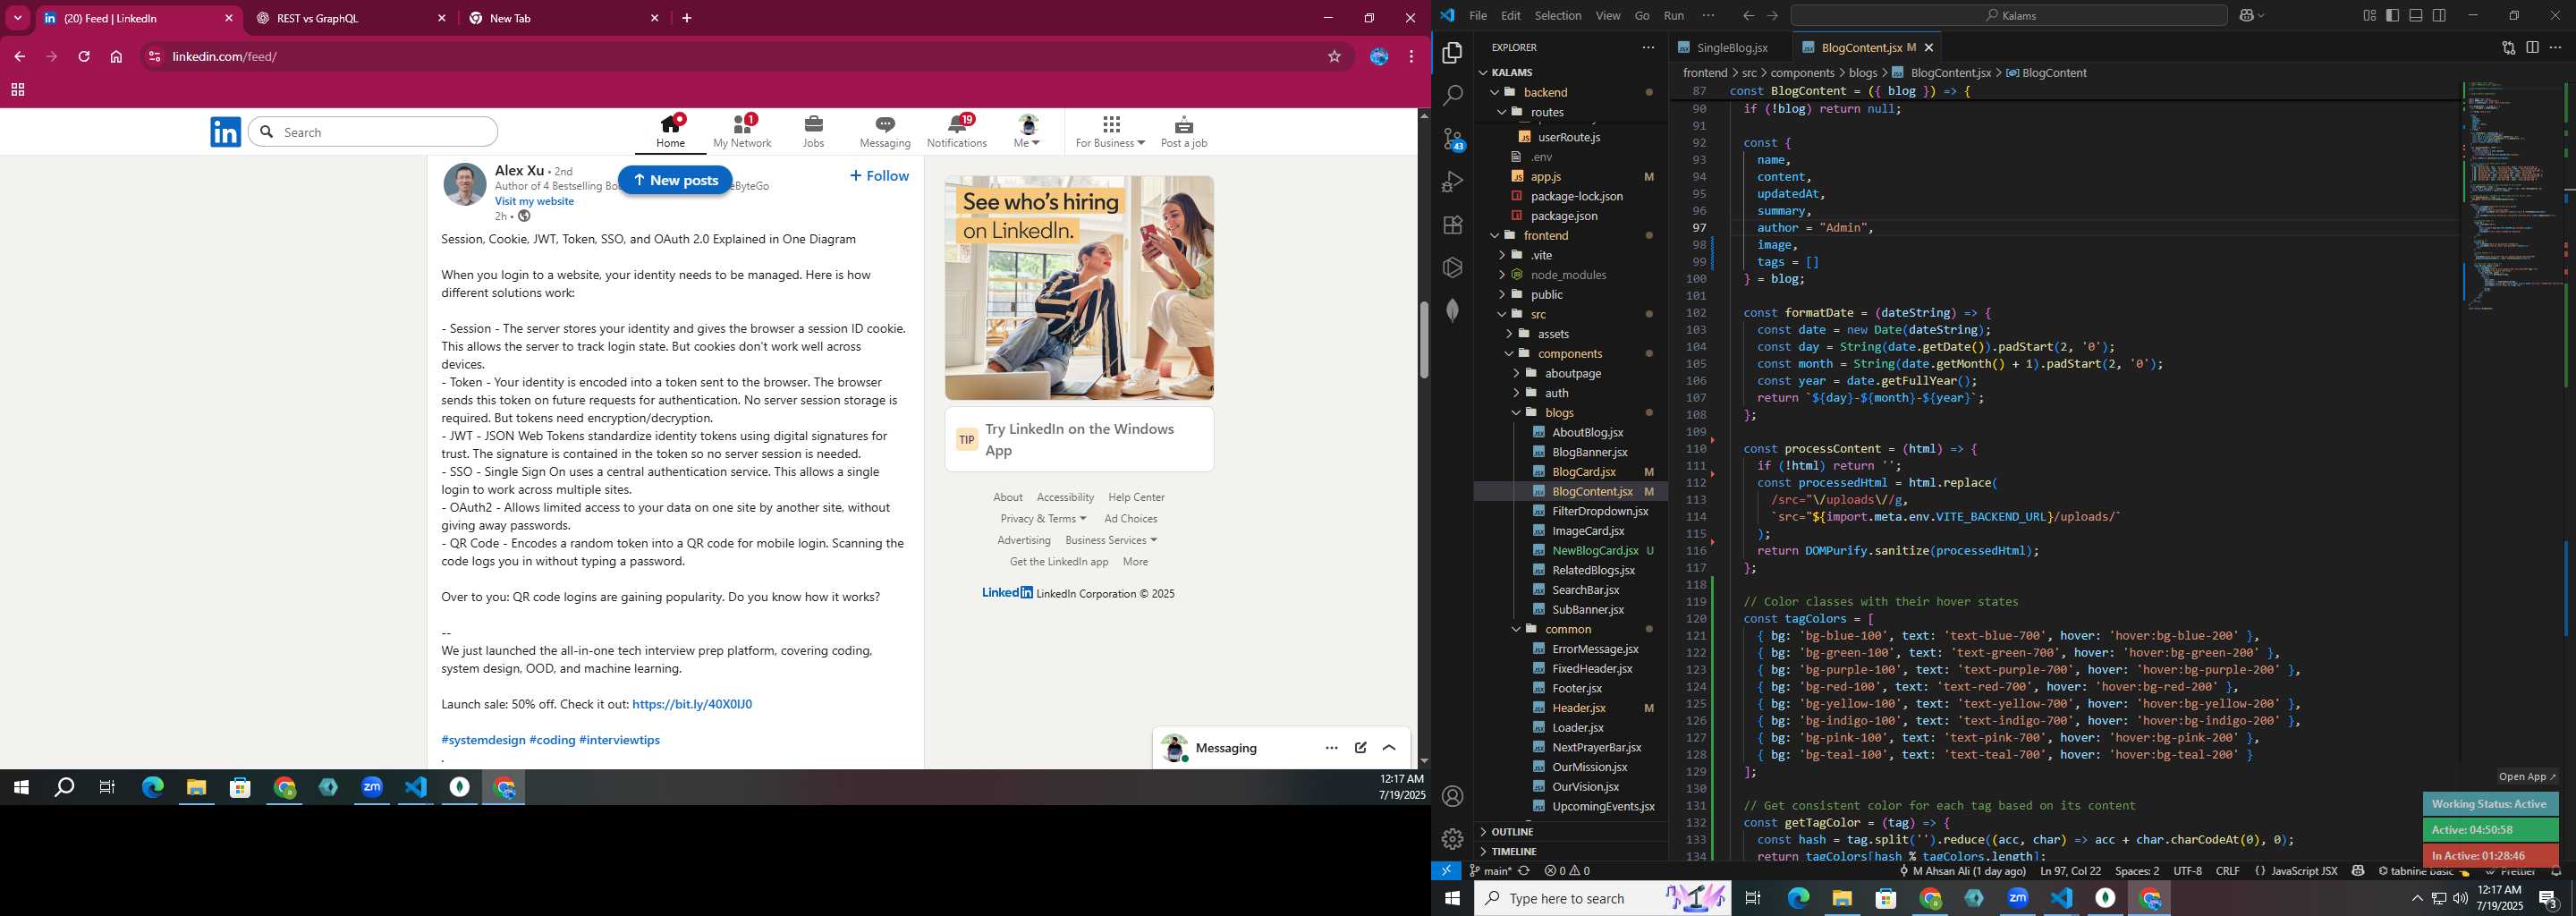Click the LinkedIn search field
Viewport: 2576px width, 916px height.
(x=373, y=132)
